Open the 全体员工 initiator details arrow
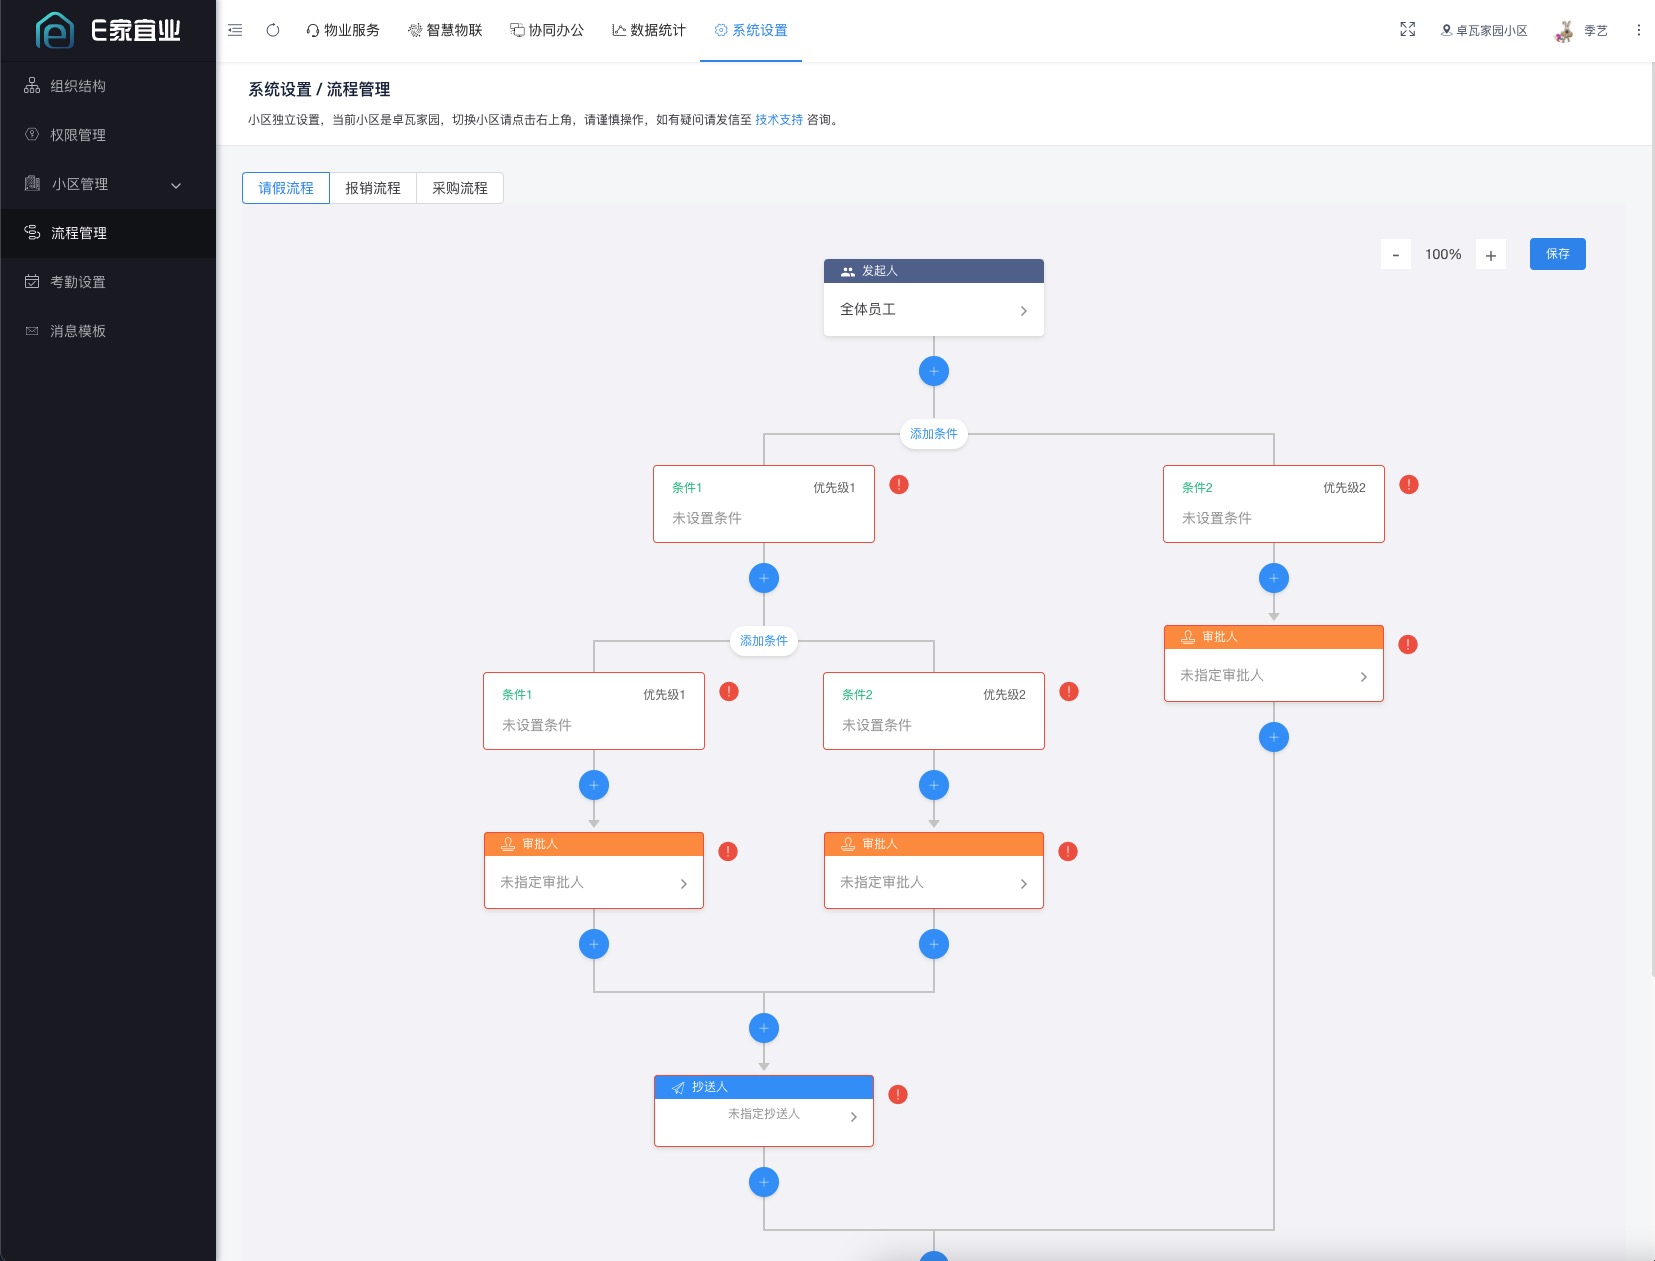Image resolution: width=1655 pixels, height=1261 pixels. point(1023,310)
